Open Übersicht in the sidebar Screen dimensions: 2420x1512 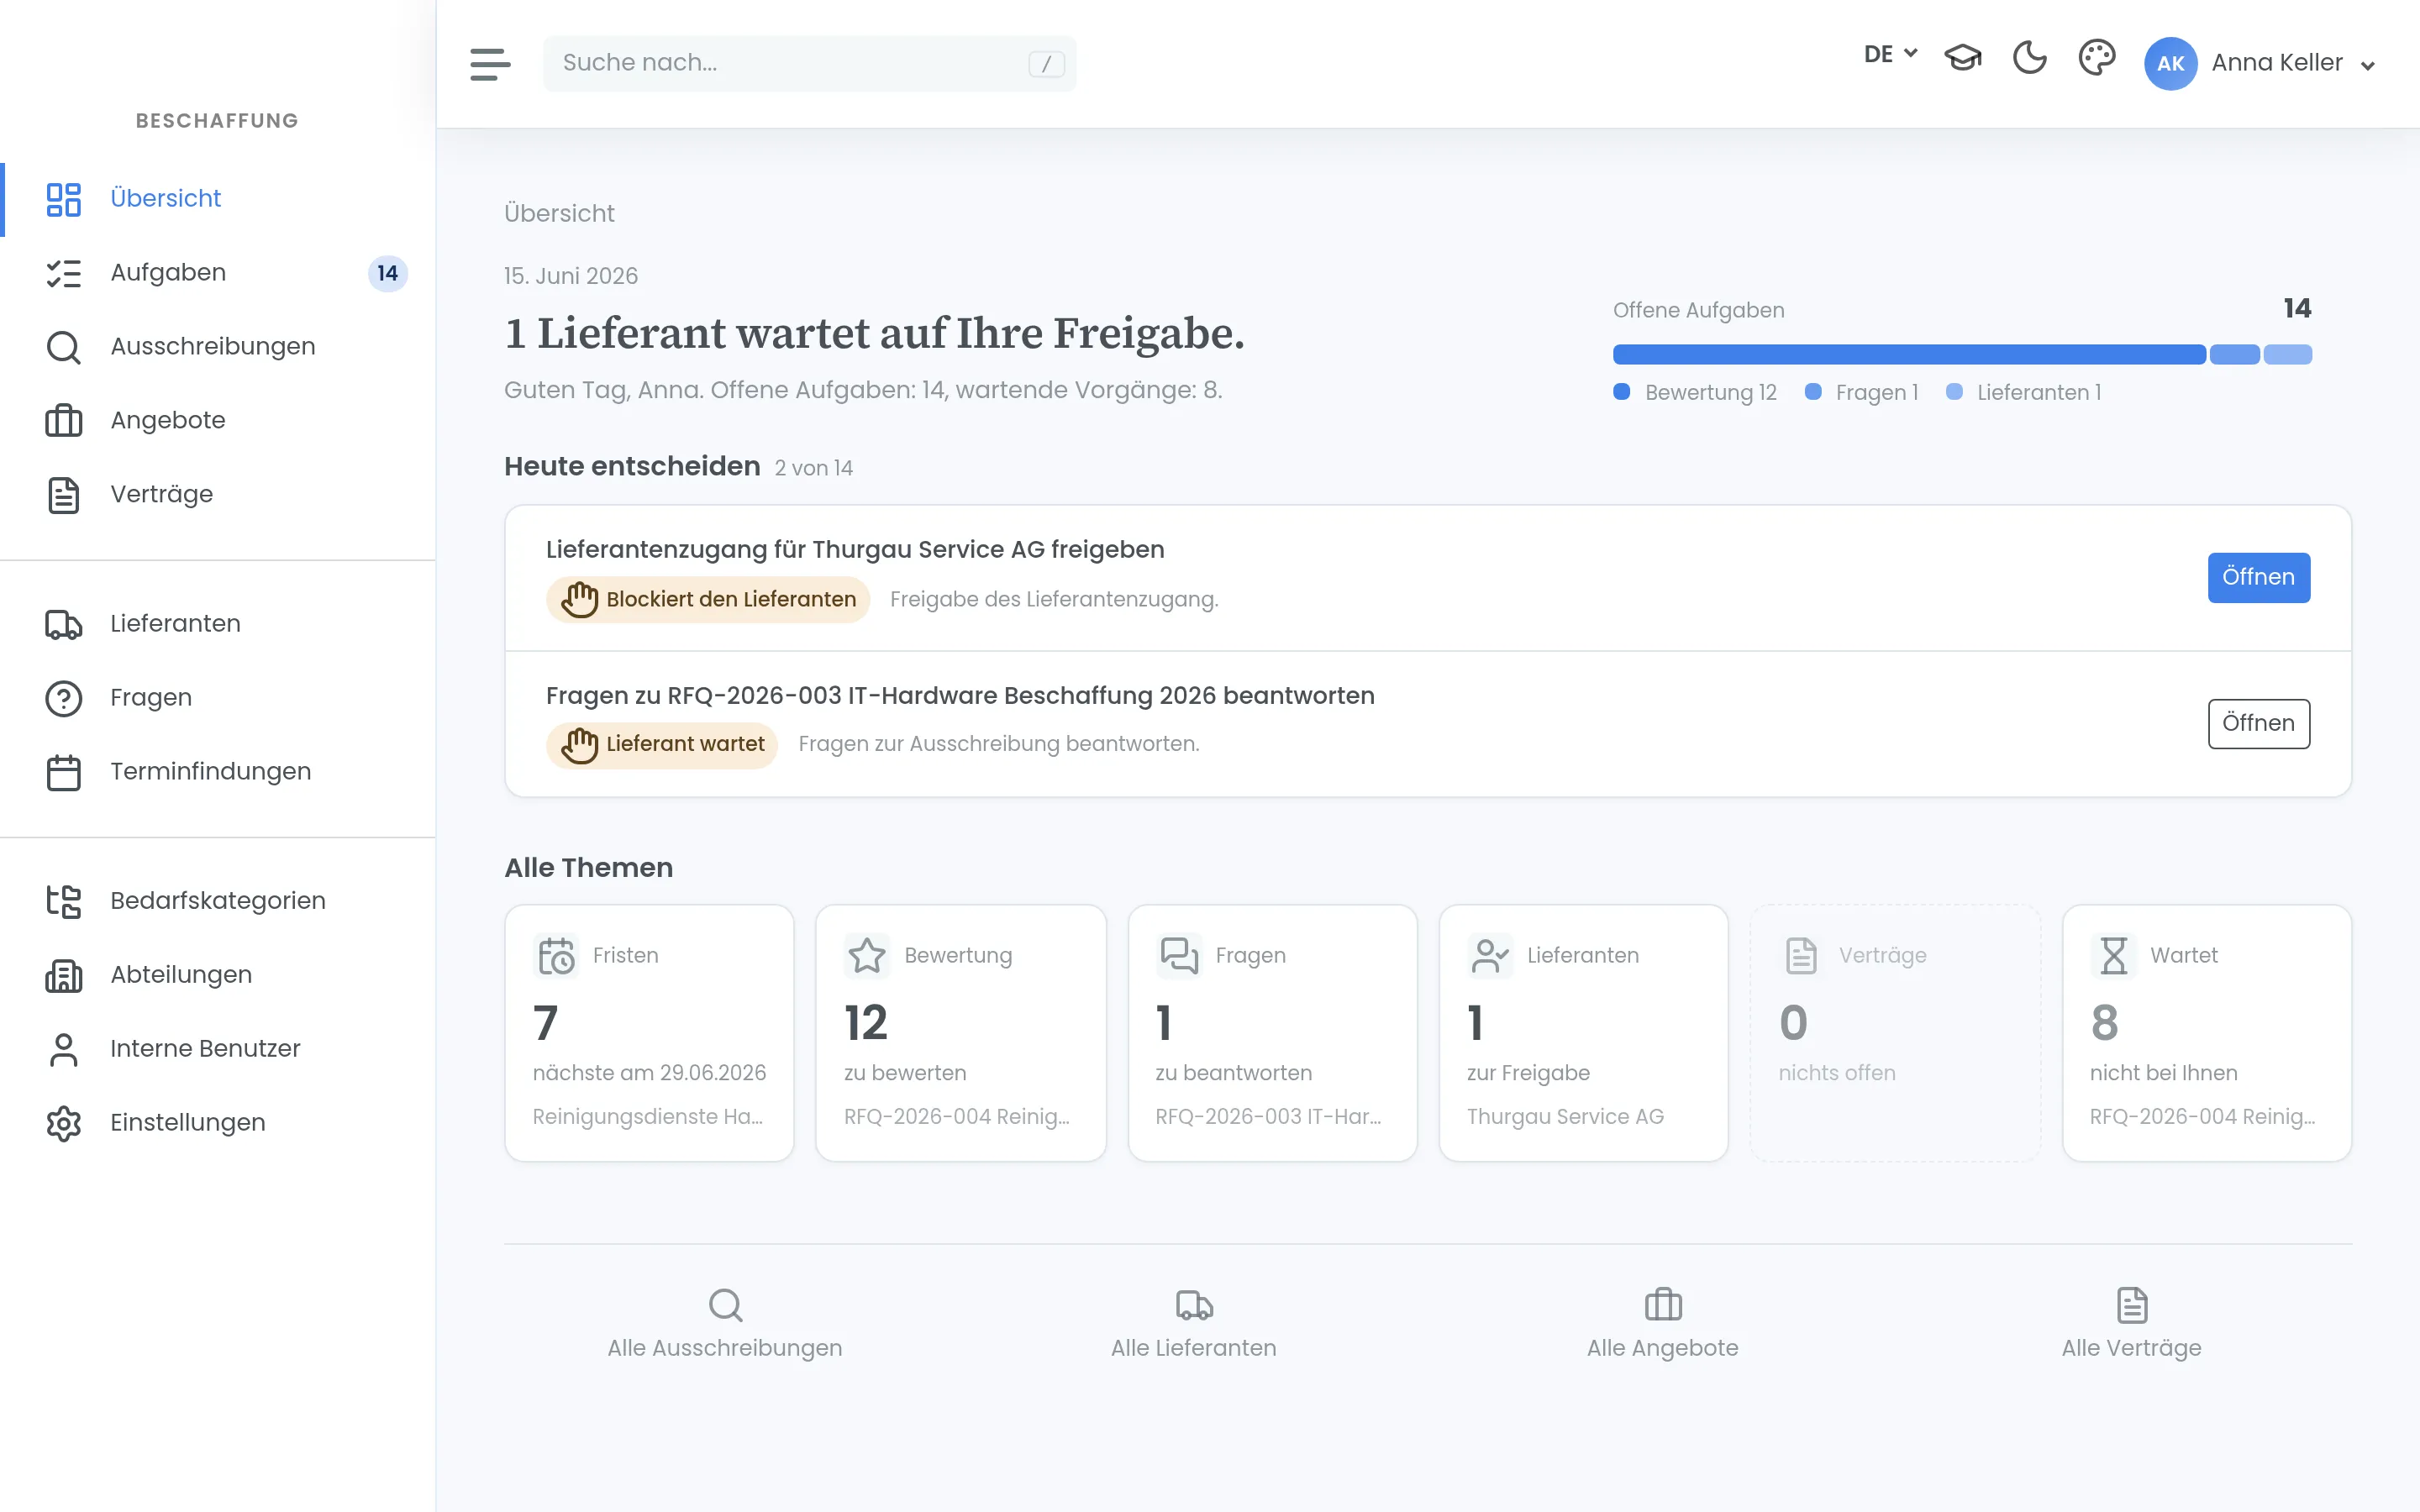pos(218,199)
